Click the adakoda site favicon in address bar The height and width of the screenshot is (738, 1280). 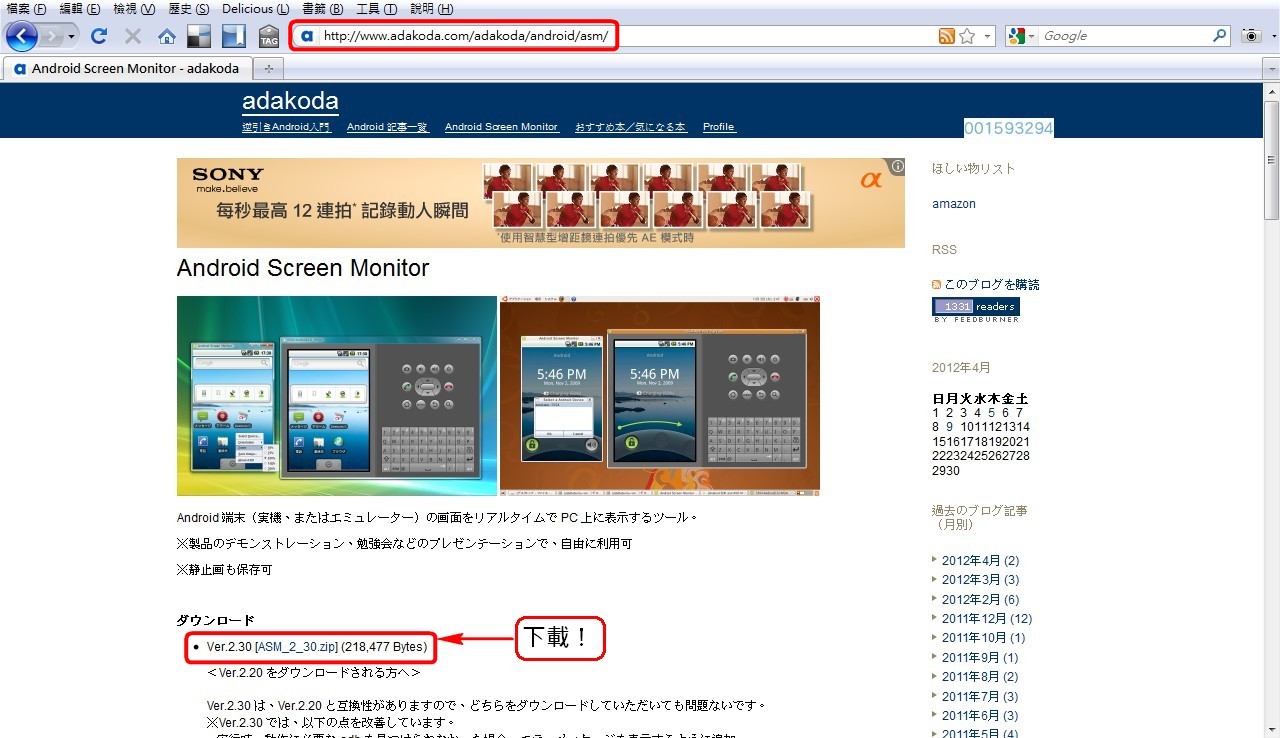pos(307,36)
